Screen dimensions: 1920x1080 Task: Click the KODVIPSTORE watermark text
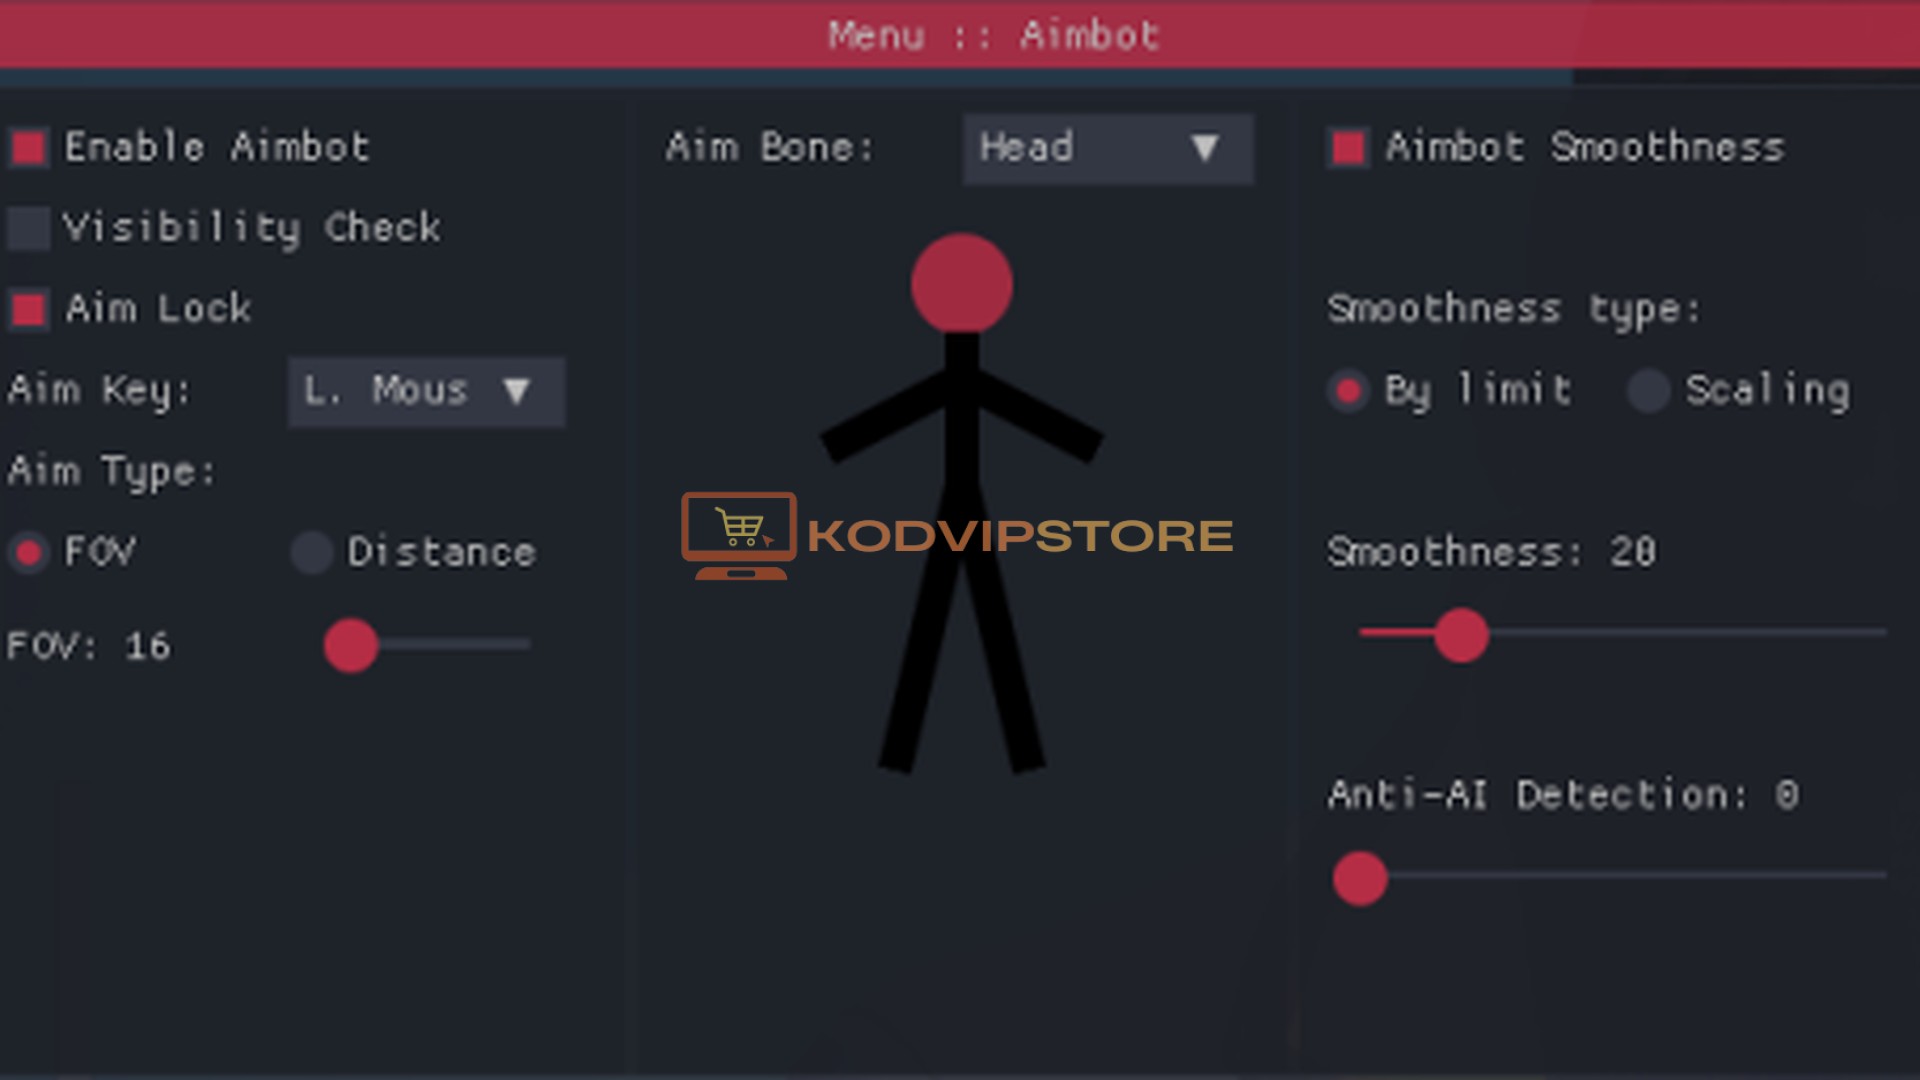(x=1020, y=533)
